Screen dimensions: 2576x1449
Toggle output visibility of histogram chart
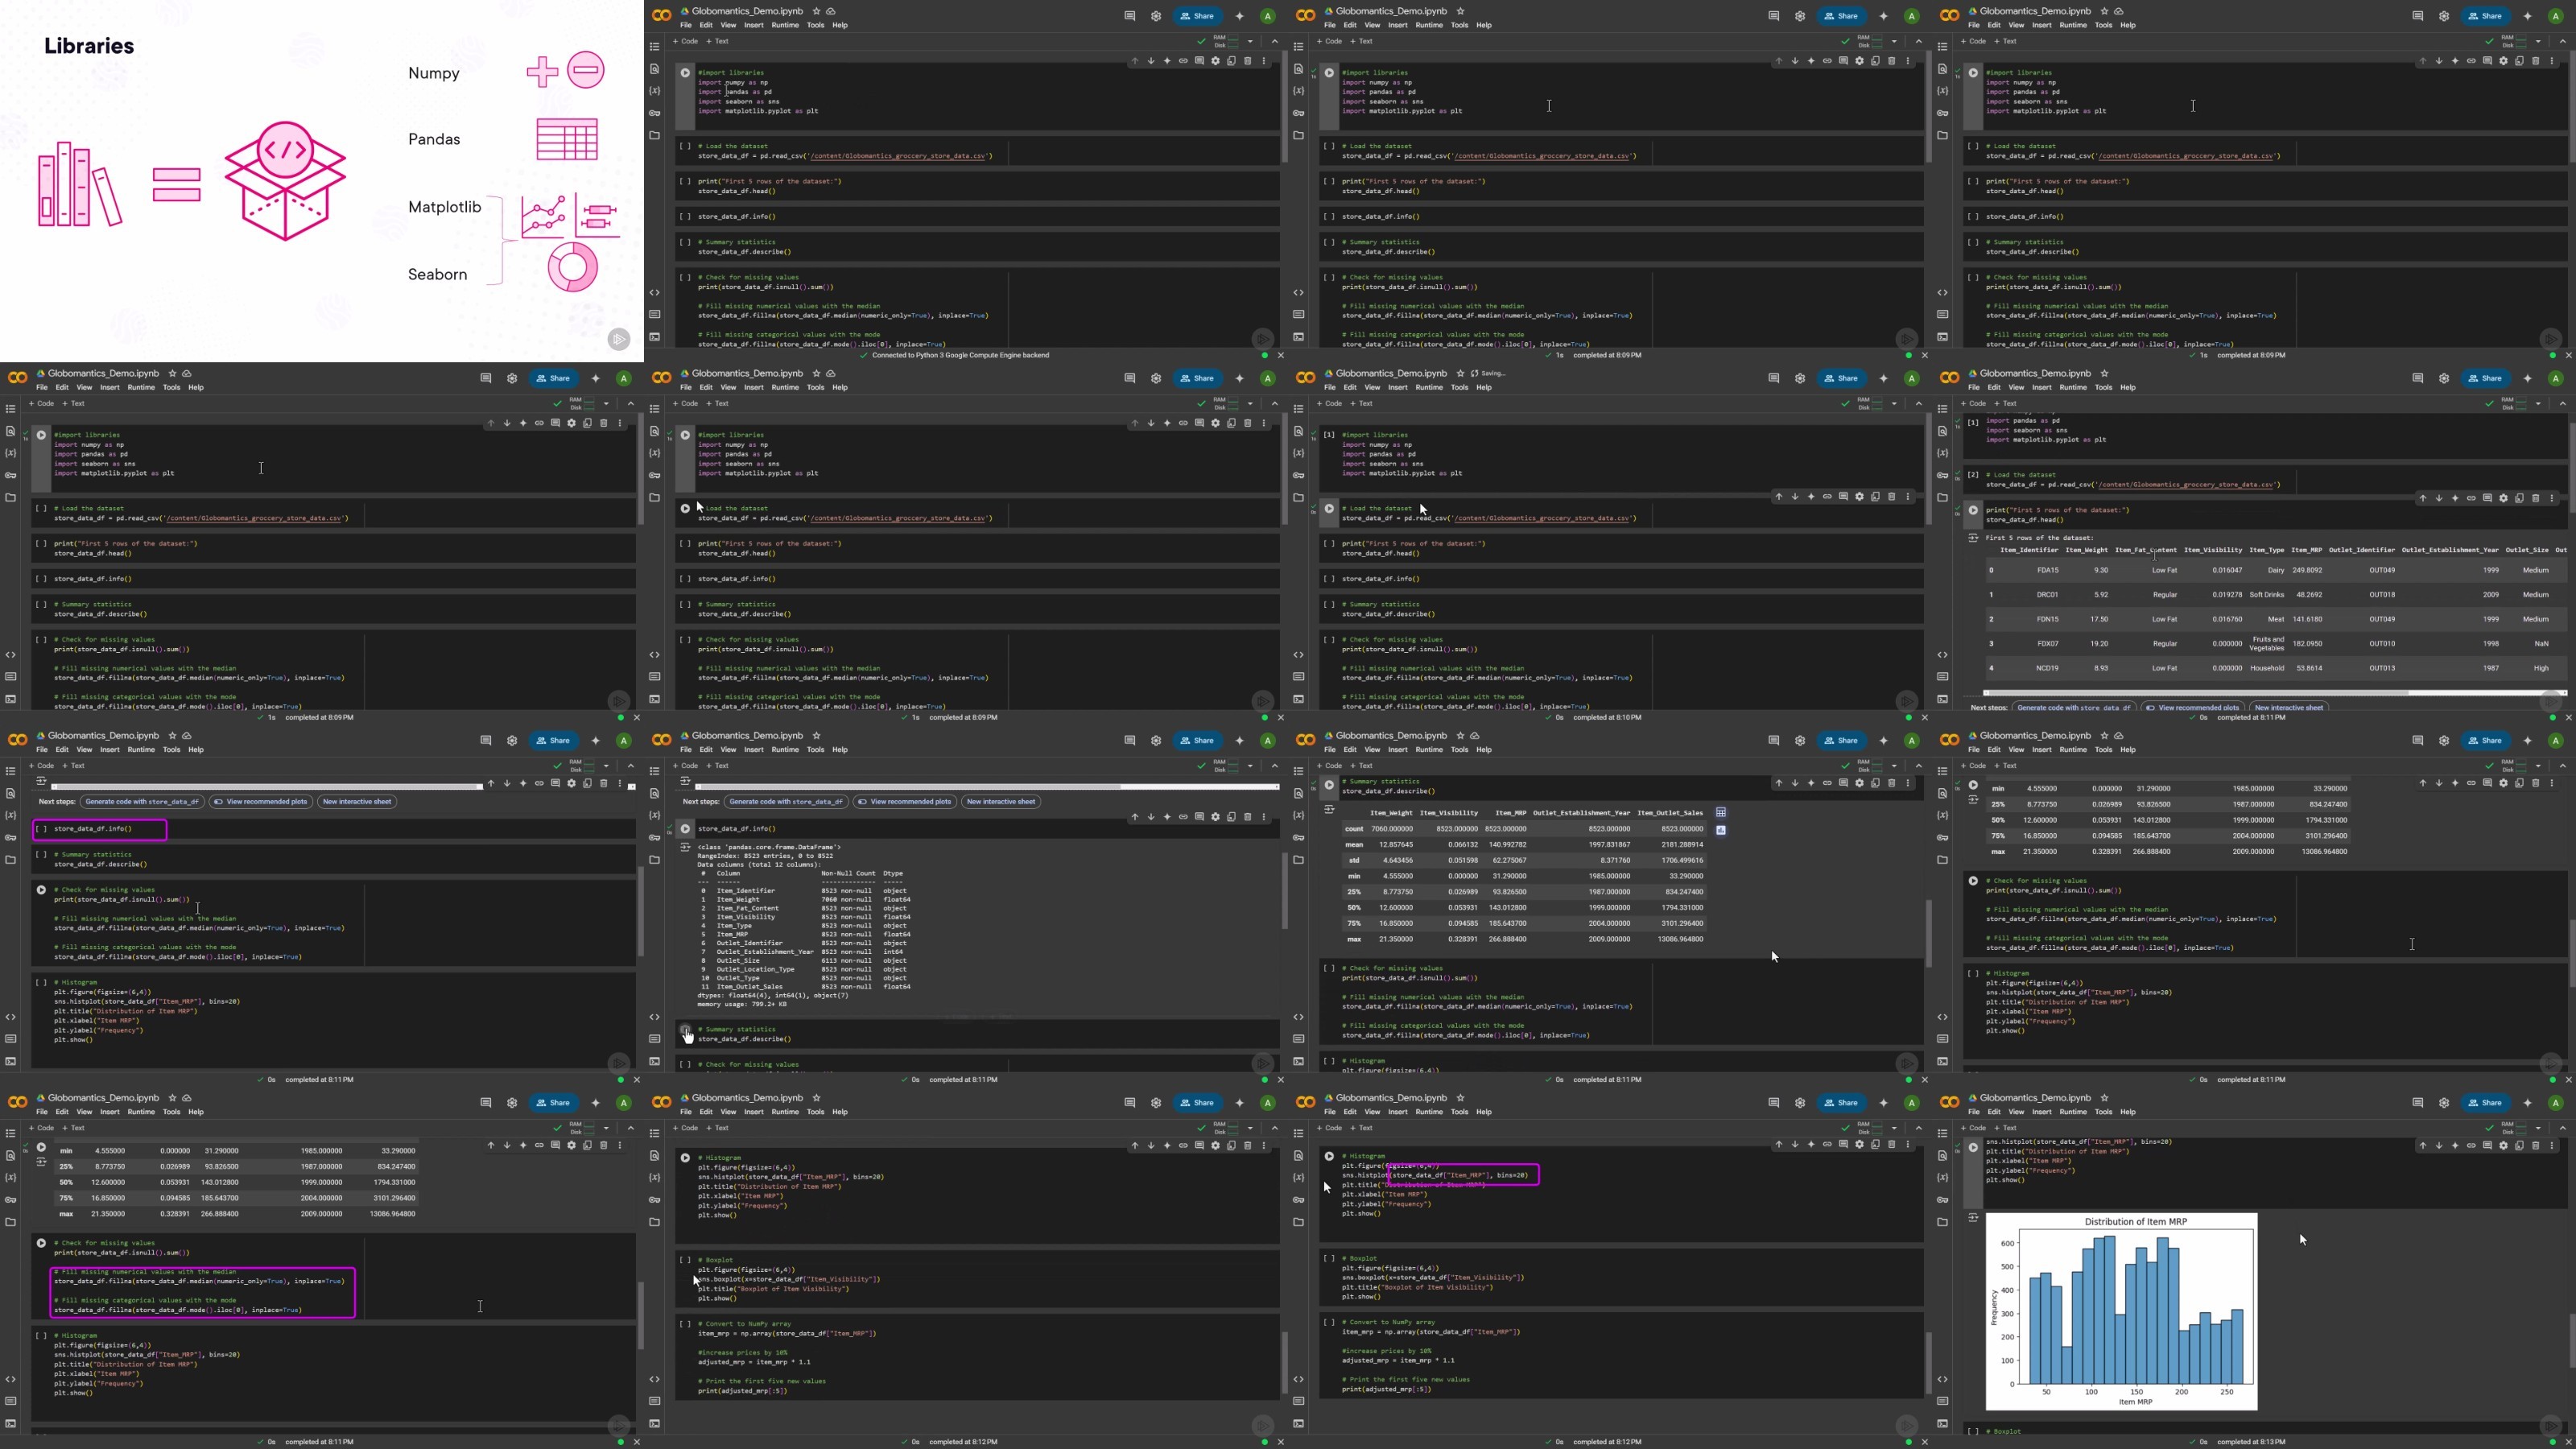click(1973, 1218)
